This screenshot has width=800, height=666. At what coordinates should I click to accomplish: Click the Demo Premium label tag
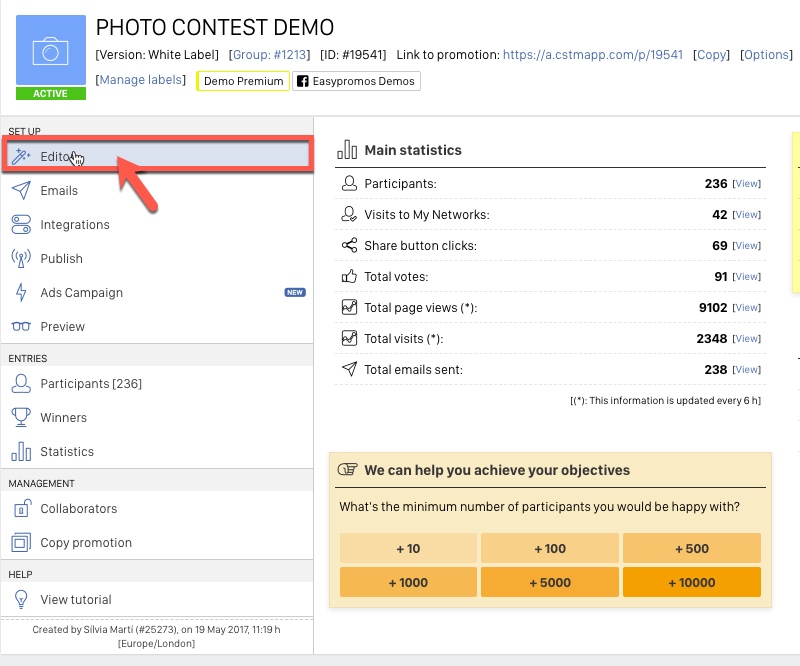pyautogui.click(x=243, y=81)
